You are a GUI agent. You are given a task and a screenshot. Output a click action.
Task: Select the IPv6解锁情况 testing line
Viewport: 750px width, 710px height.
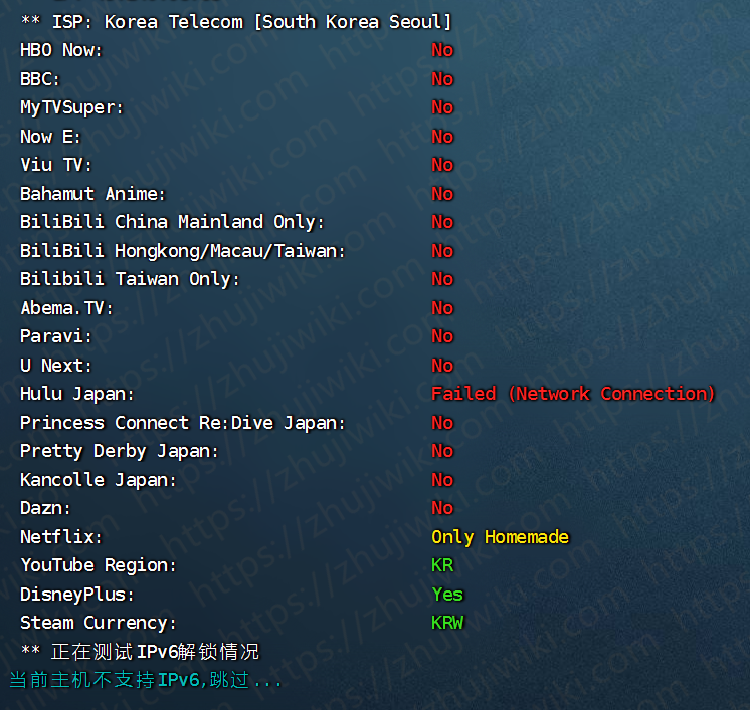[140, 652]
